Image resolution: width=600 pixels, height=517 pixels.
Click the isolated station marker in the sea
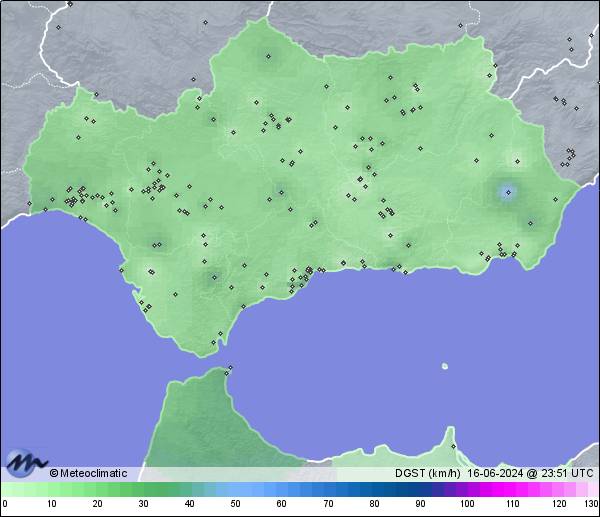[445, 366]
